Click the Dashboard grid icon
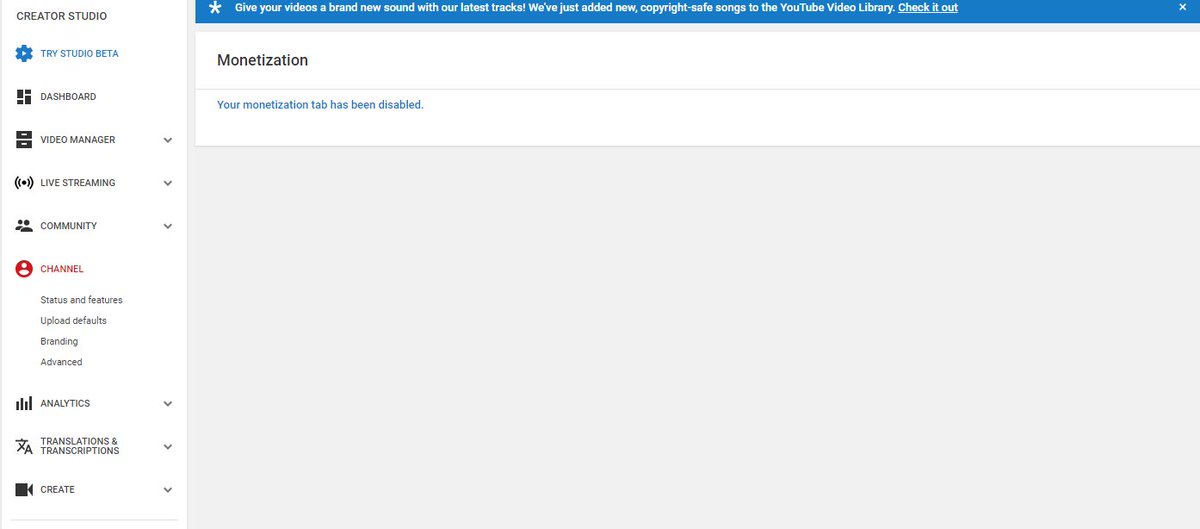The width and height of the screenshot is (1200, 529). pos(24,97)
